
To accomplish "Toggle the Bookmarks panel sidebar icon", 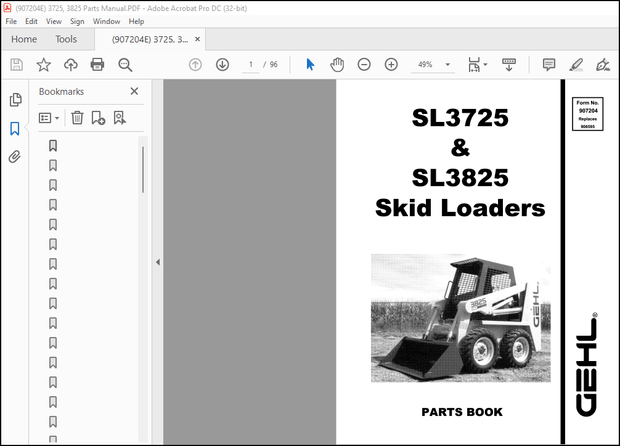I will point(15,129).
